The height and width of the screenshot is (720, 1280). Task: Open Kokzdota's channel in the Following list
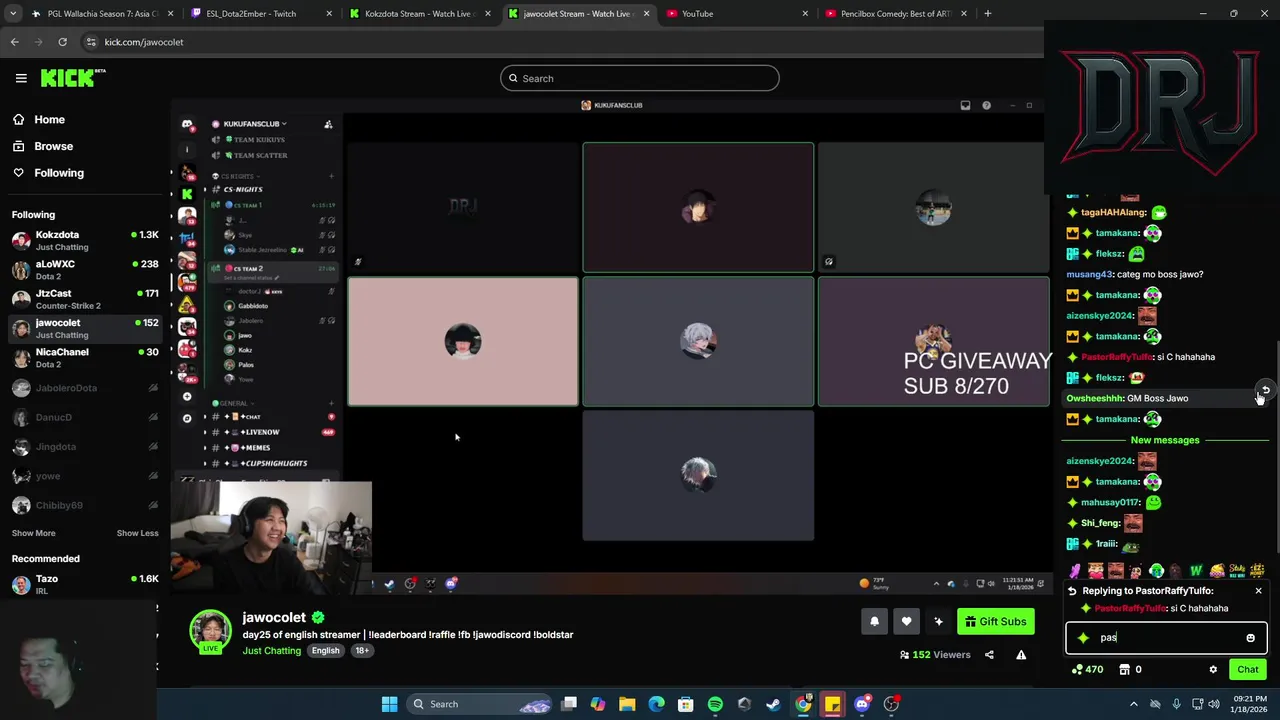(85, 240)
